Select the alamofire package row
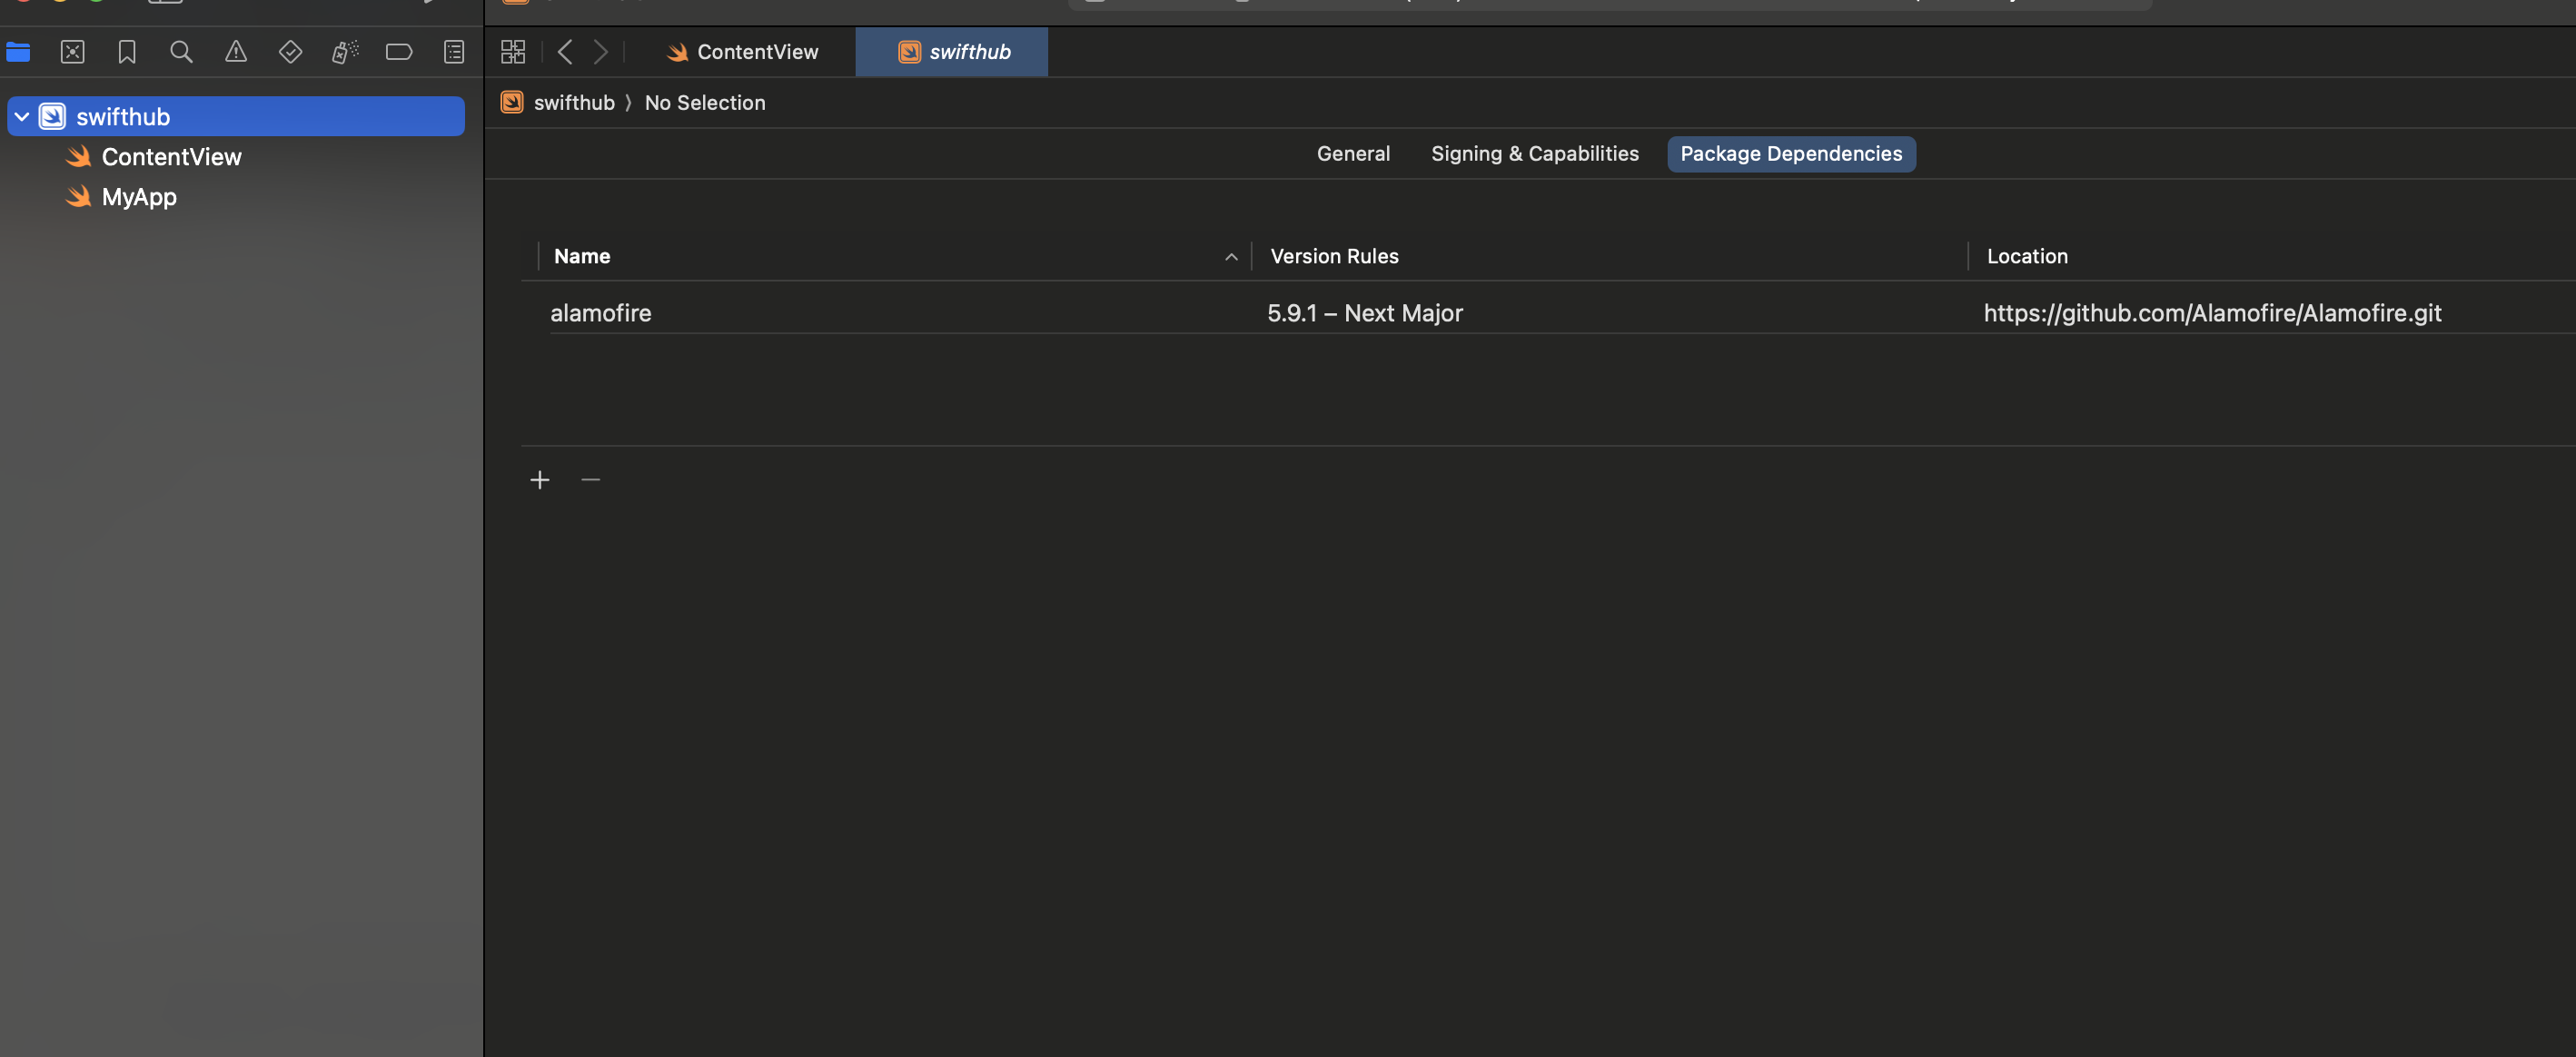Viewport: 2576px width, 1057px height. point(600,313)
